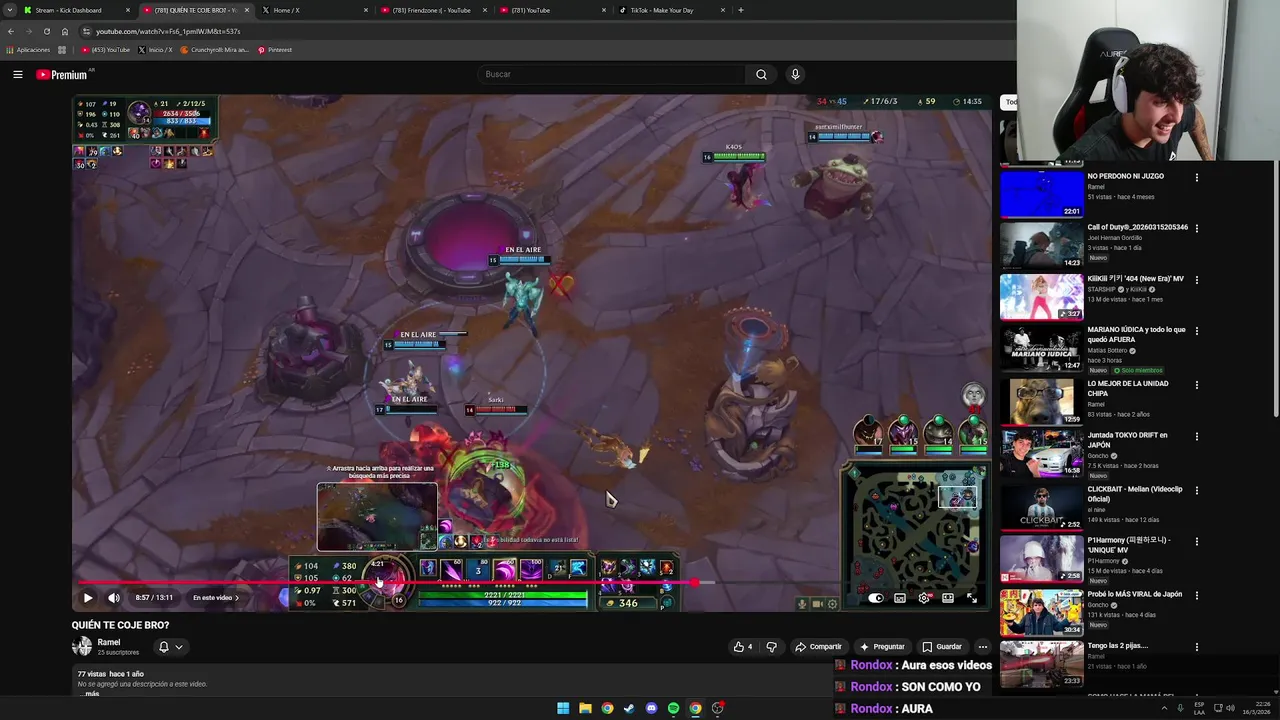The image size is (1280, 720).
Task: Click the browser forward arrow
Action: pos(28,31)
